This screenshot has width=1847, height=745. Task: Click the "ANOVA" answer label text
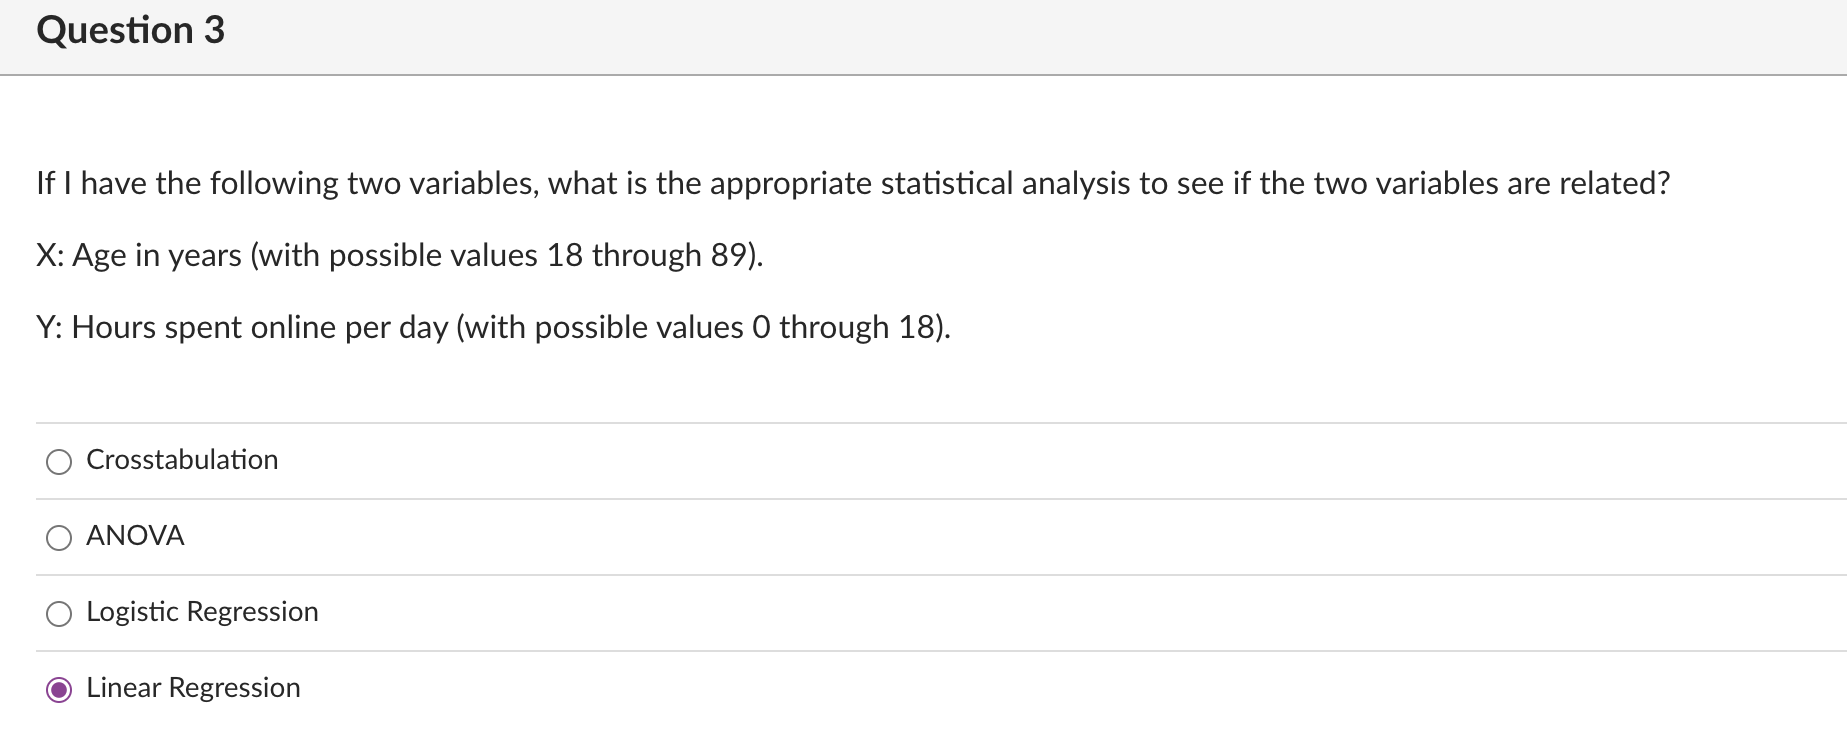135,536
